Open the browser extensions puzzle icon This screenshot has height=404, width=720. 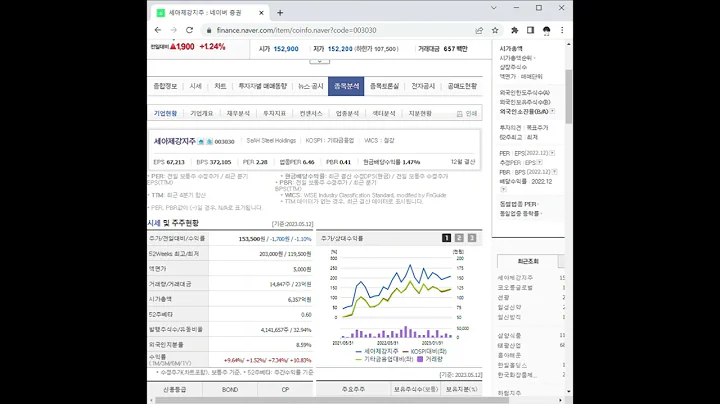click(515, 30)
